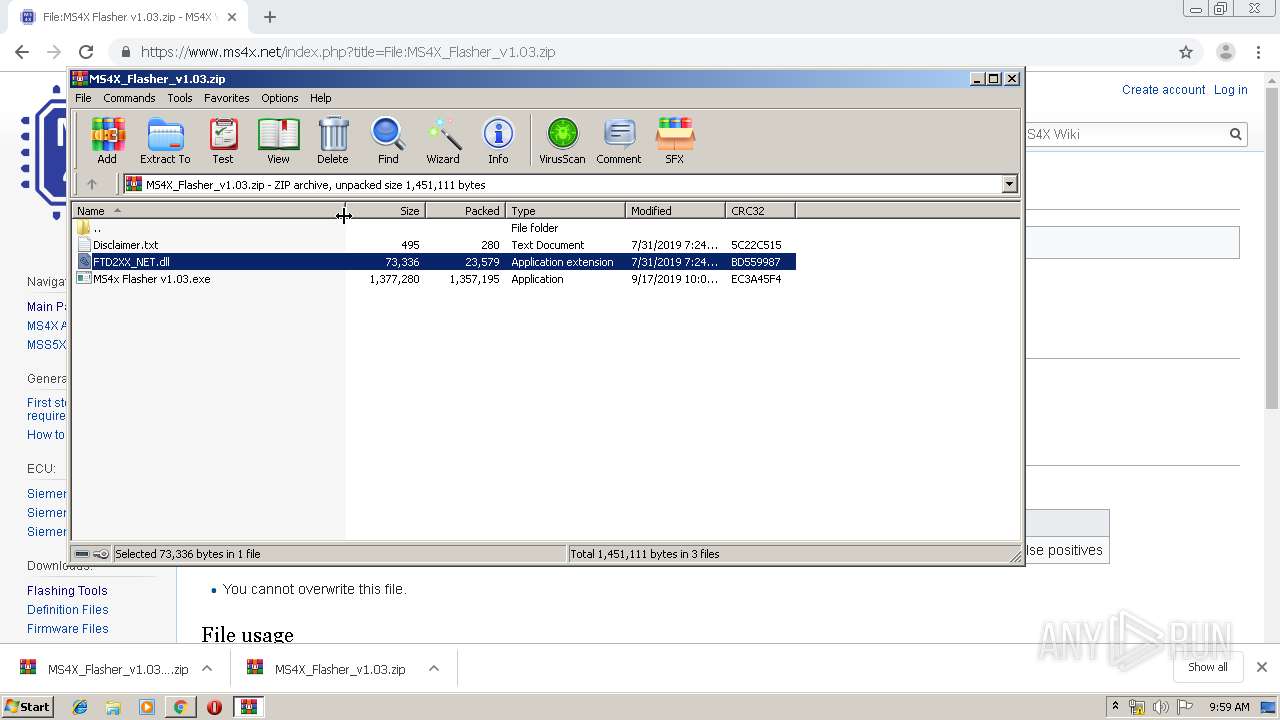This screenshot has height=720, width=1280.
Task: Click the Comment icon
Action: 619,141
